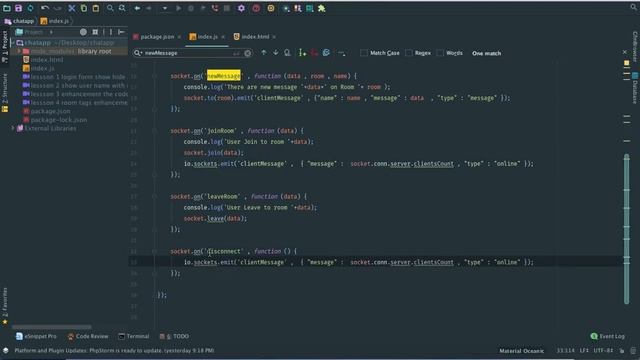
Task: Close the package.json tab
Action: click(179, 37)
